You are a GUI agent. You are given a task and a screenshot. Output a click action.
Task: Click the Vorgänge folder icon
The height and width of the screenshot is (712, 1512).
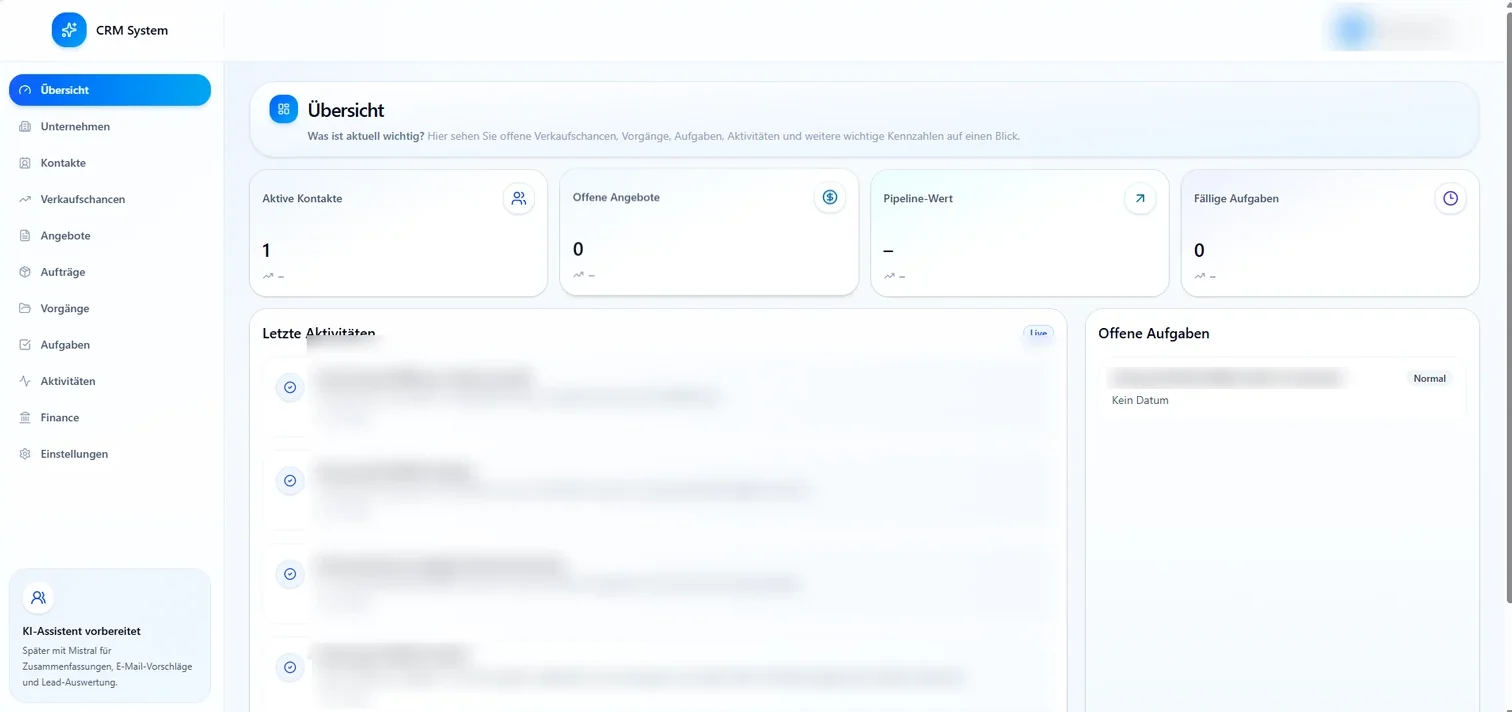[25, 308]
